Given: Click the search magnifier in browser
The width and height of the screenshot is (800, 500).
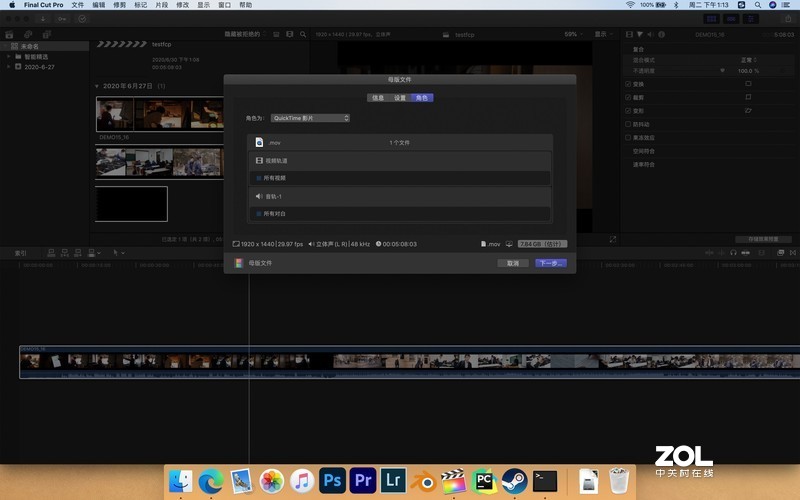Looking at the screenshot, I should [x=304, y=34].
